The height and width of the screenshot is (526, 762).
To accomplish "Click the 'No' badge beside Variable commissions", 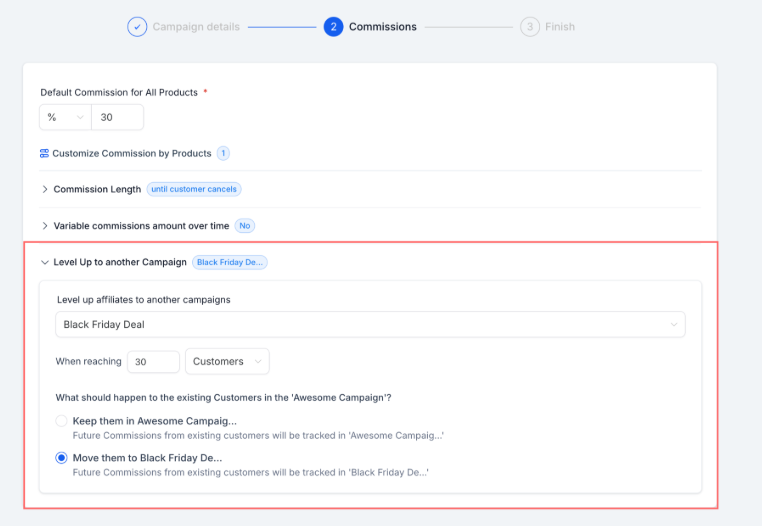I will pyautogui.click(x=244, y=226).
